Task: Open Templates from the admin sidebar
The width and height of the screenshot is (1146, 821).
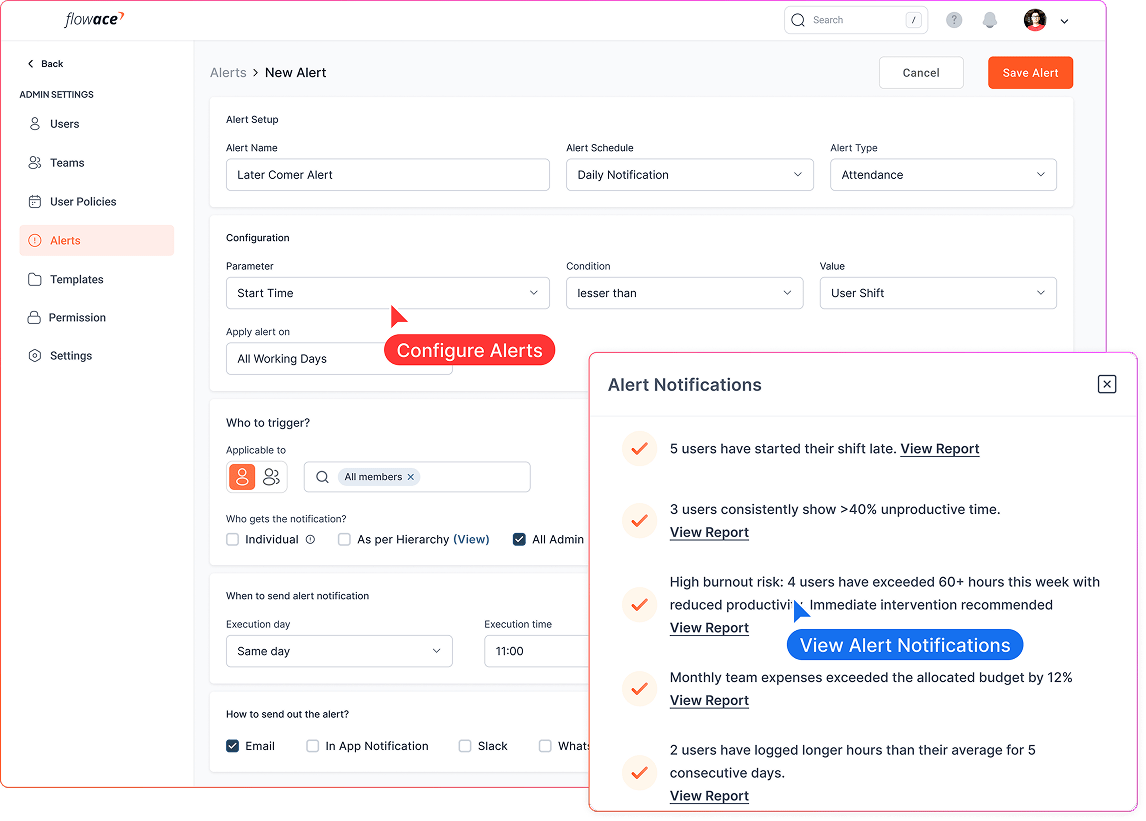Action: click(x=76, y=280)
